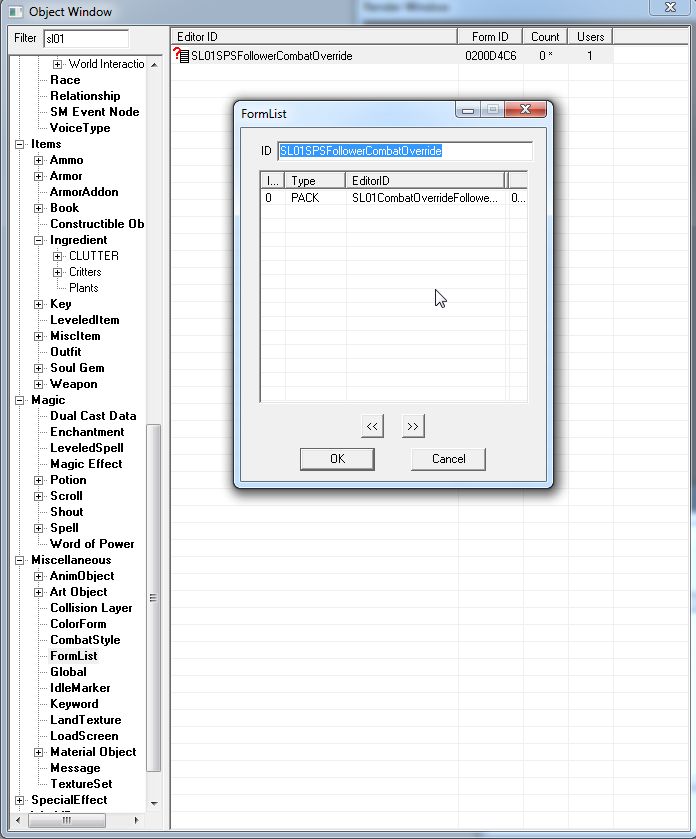Go to previous form with << button
This screenshot has width=696, height=839.
372,426
